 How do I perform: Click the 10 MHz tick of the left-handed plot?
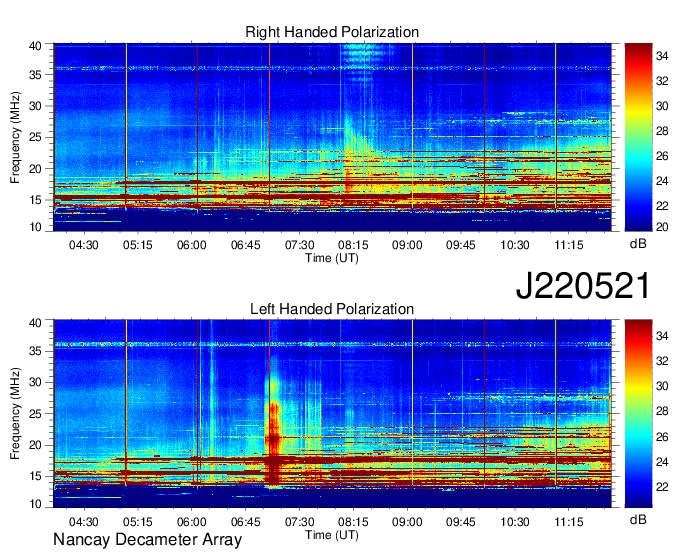coord(36,504)
